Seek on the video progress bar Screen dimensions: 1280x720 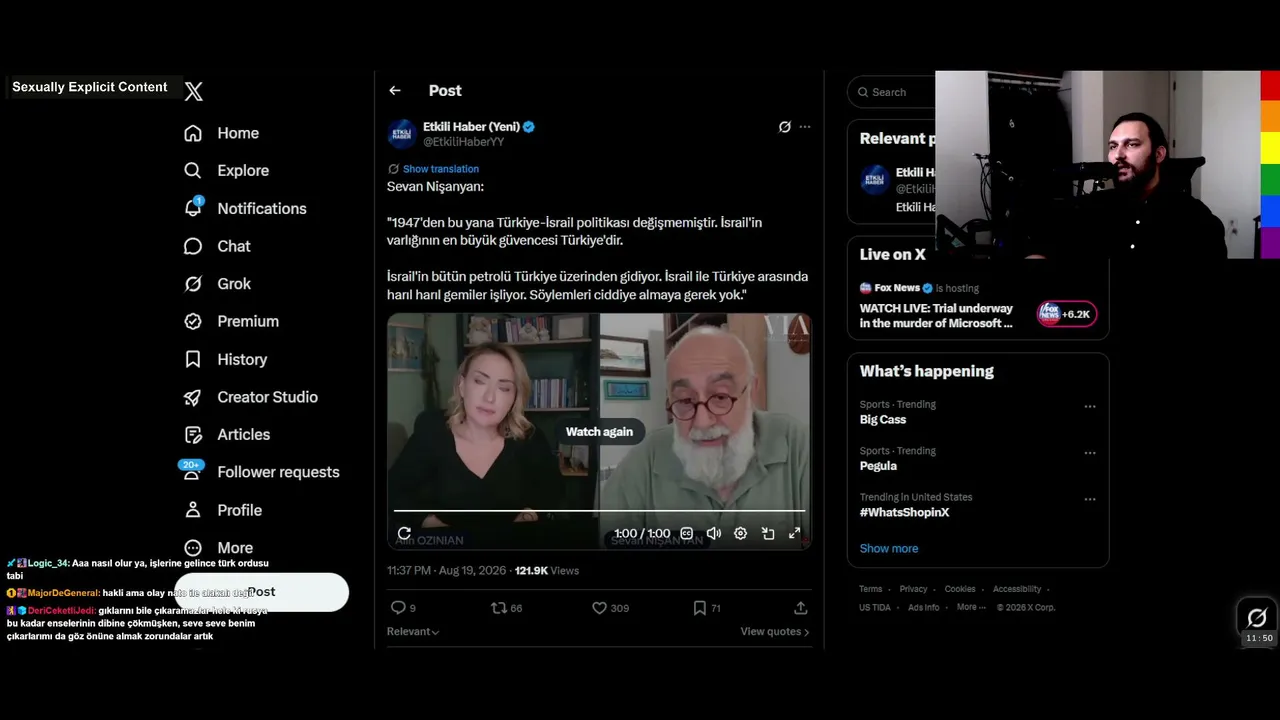[x=599, y=511]
